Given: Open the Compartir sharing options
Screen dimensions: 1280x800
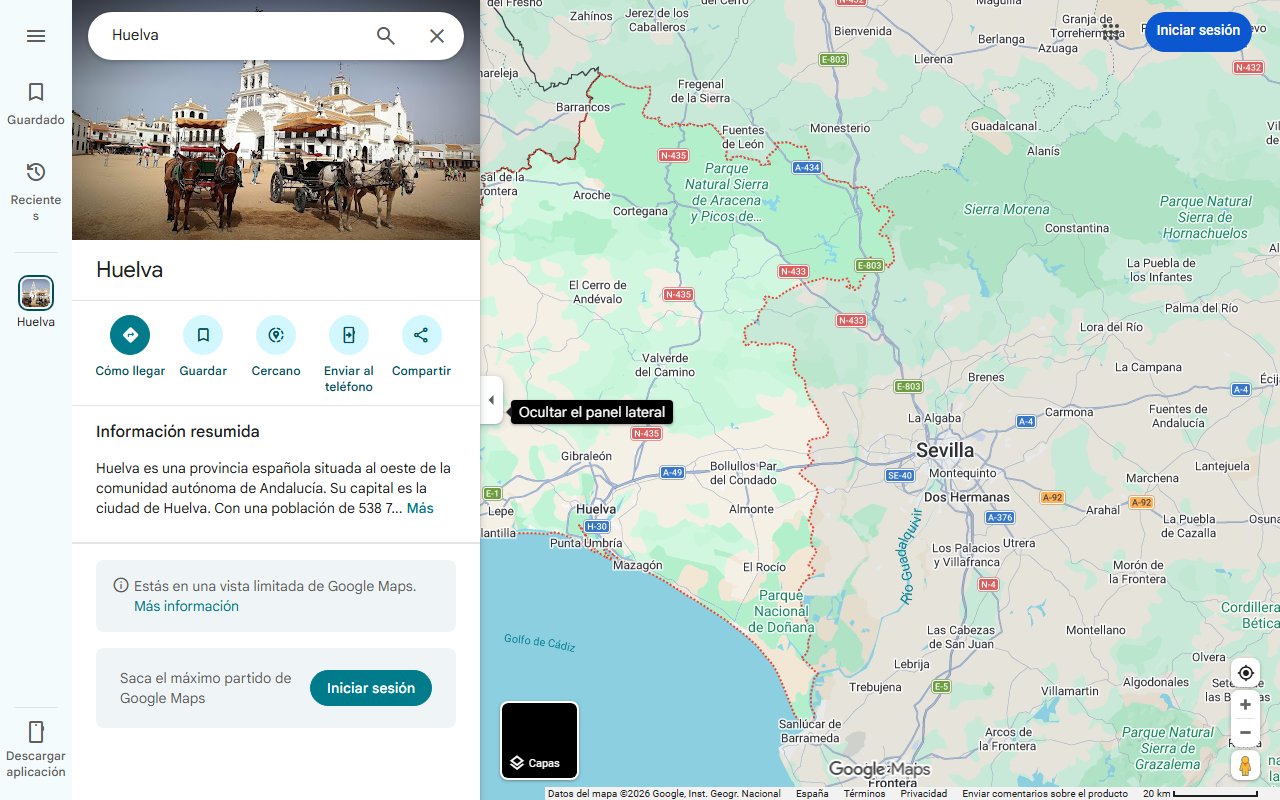Looking at the screenshot, I should tap(421, 335).
